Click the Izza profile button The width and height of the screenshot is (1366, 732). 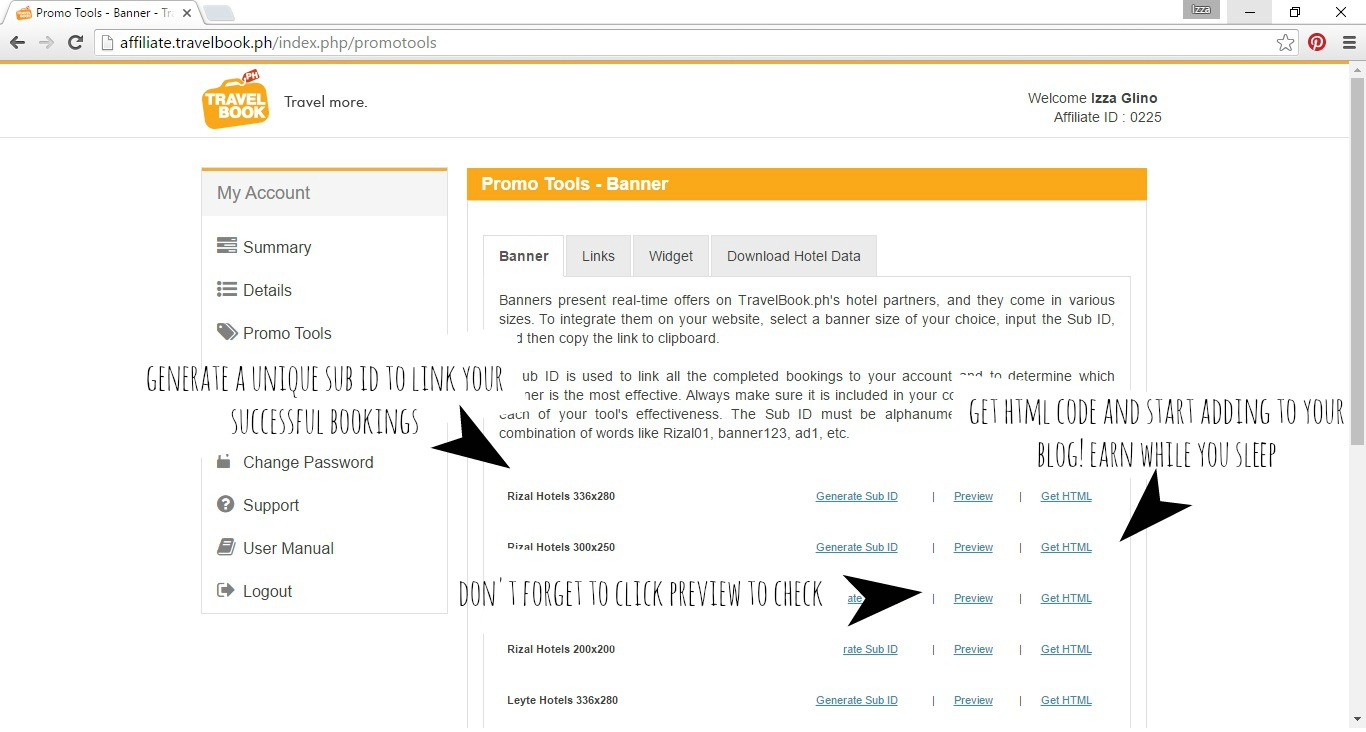[1201, 10]
